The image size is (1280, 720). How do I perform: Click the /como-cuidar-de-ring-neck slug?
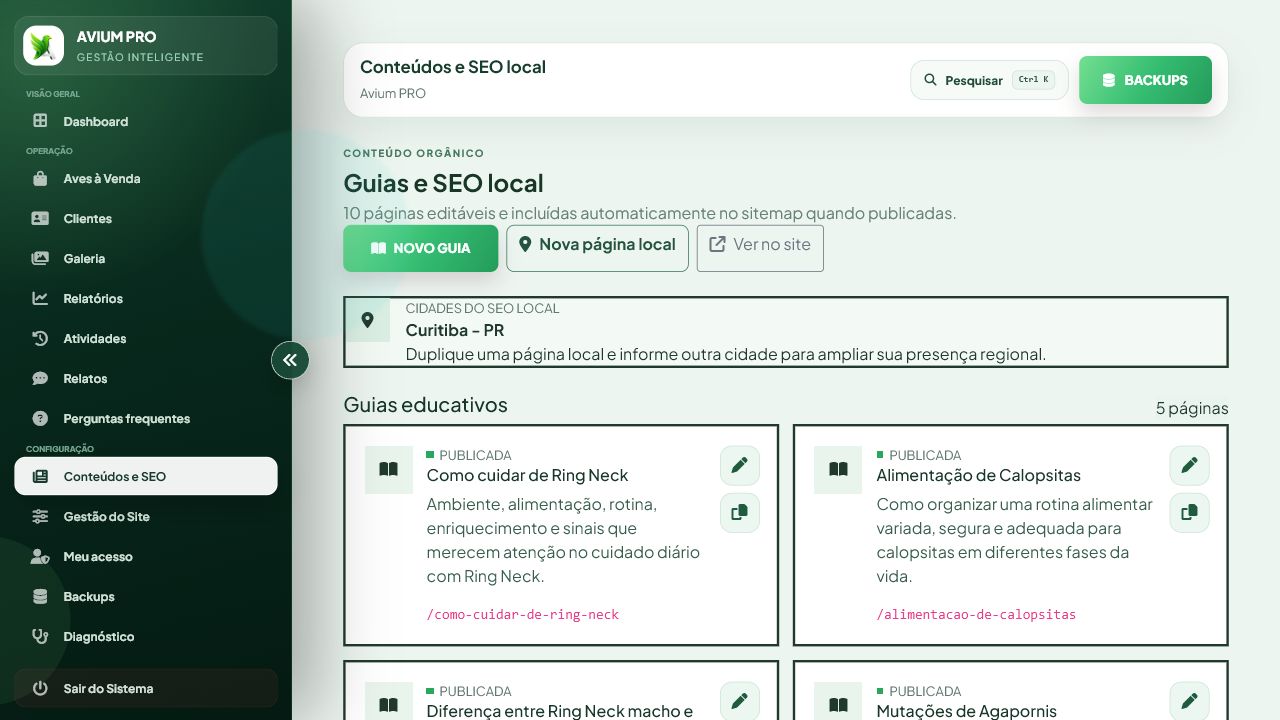click(x=523, y=615)
